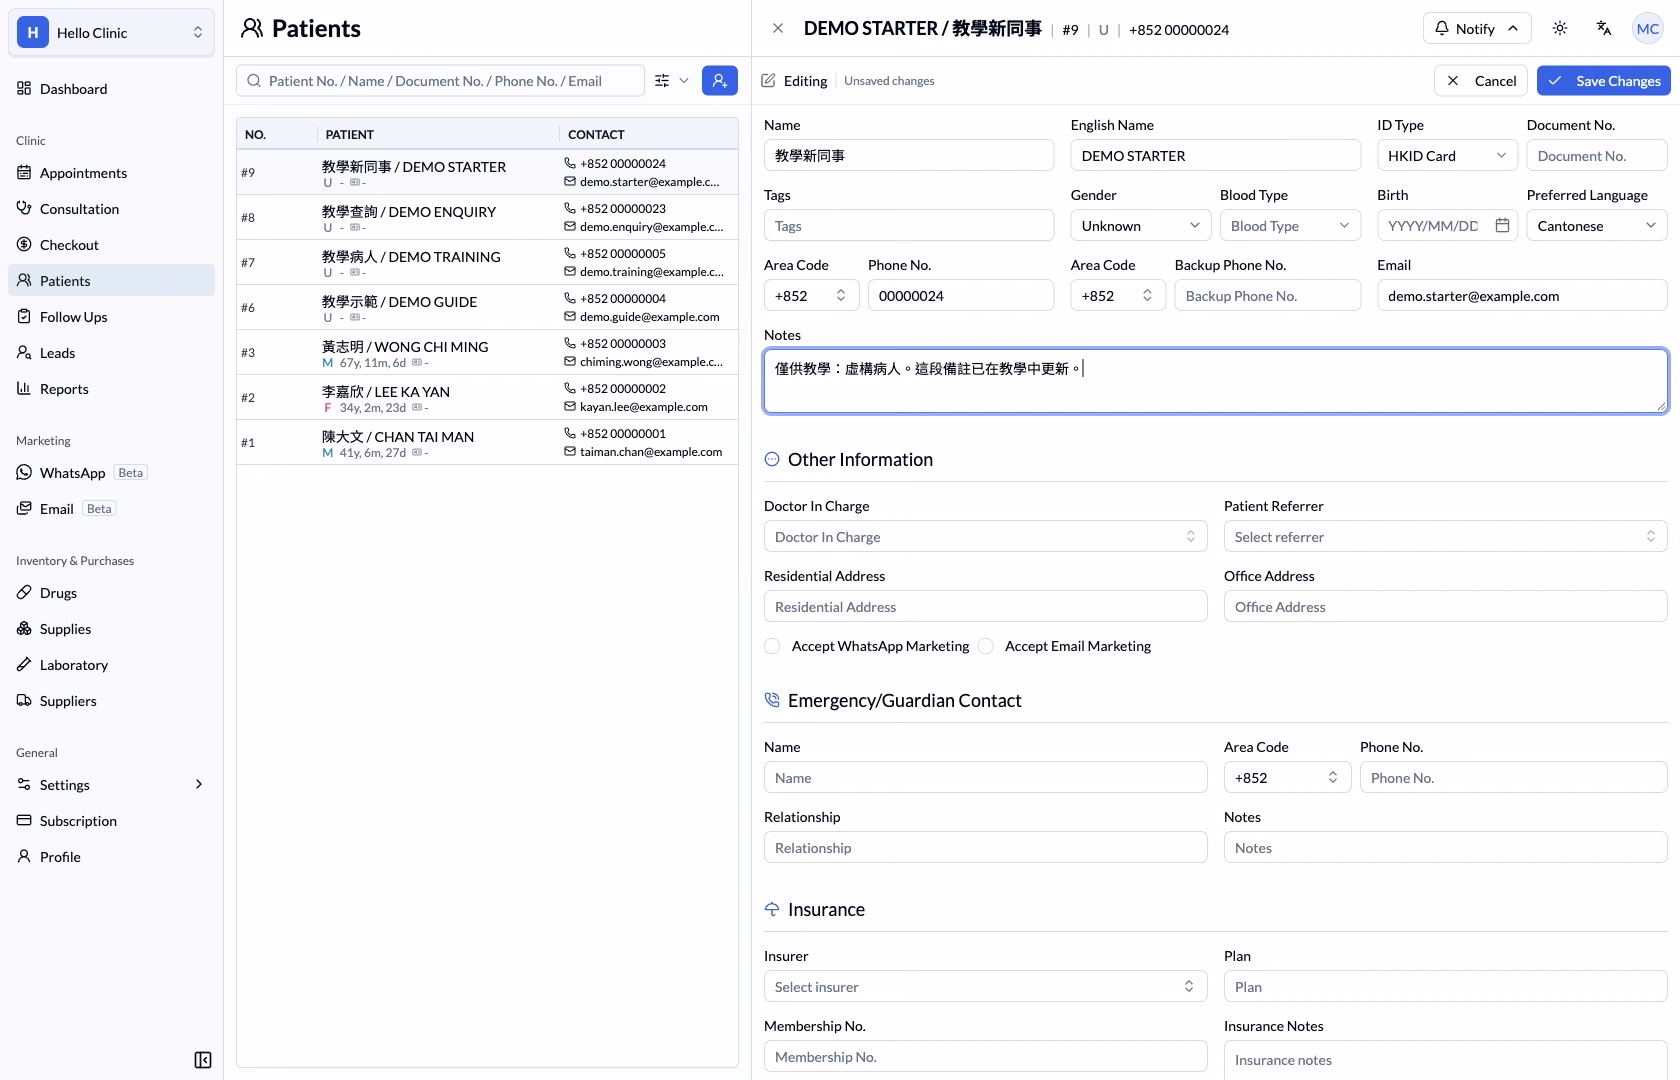Go to Appointments in sidebar
The image size is (1680, 1080).
[112, 173]
